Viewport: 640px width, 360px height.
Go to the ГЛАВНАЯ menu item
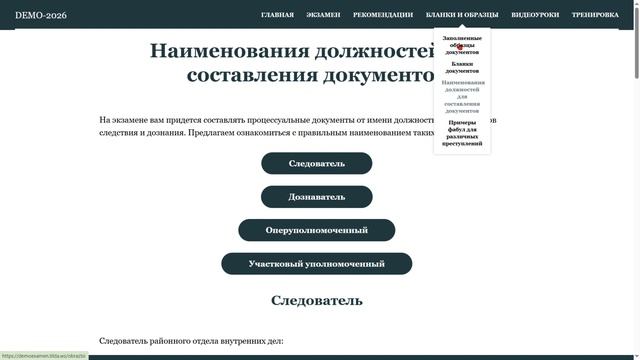278,15
